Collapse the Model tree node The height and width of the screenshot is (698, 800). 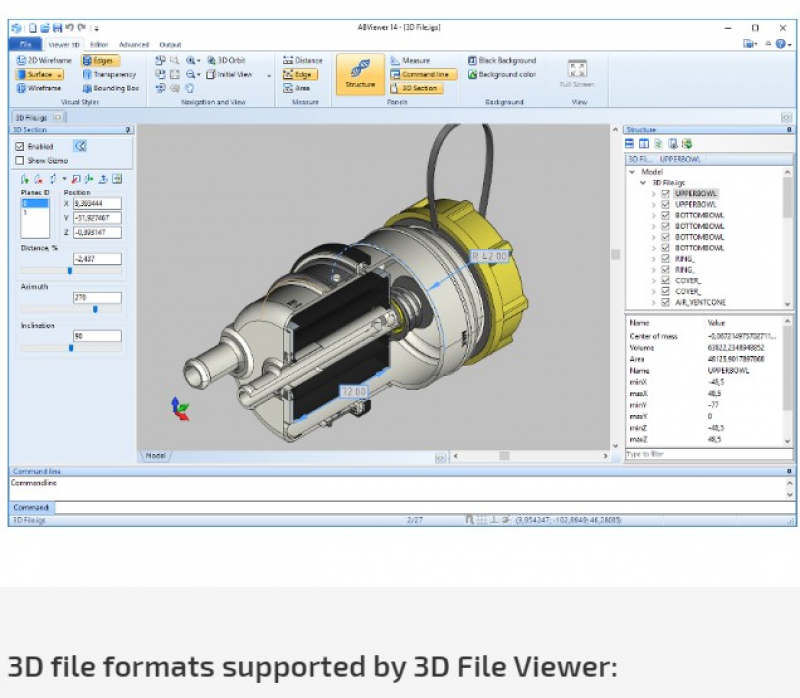[x=633, y=172]
